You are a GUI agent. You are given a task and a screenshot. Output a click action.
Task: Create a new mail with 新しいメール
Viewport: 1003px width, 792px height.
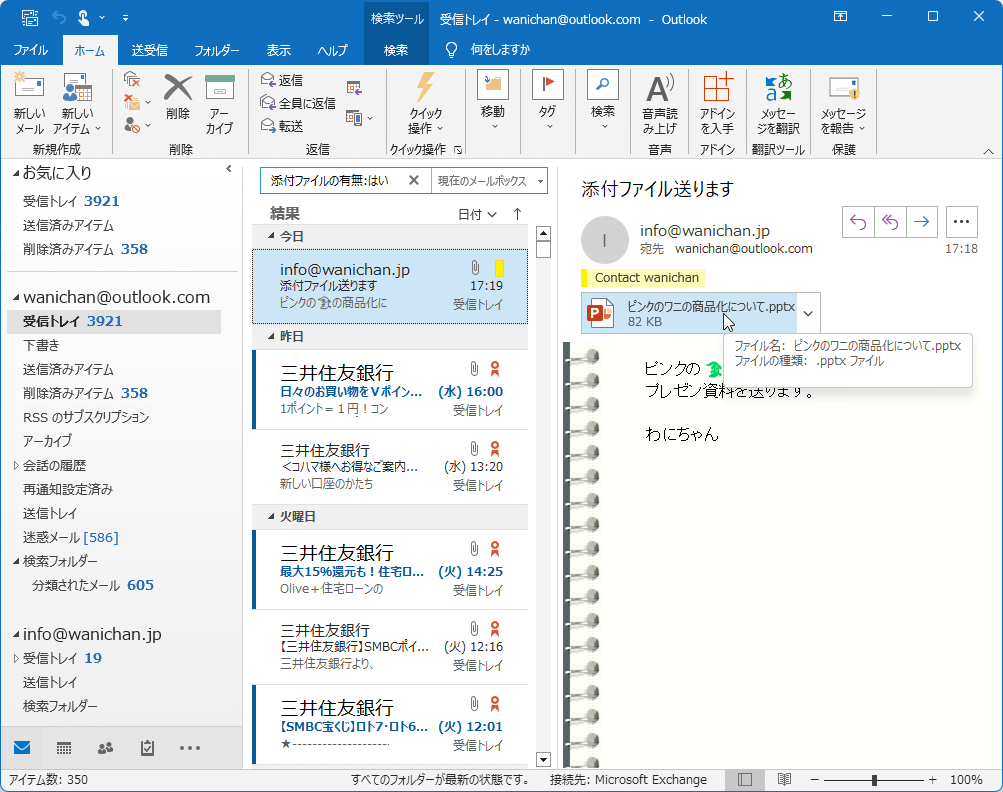pyautogui.click(x=29, y=103)
